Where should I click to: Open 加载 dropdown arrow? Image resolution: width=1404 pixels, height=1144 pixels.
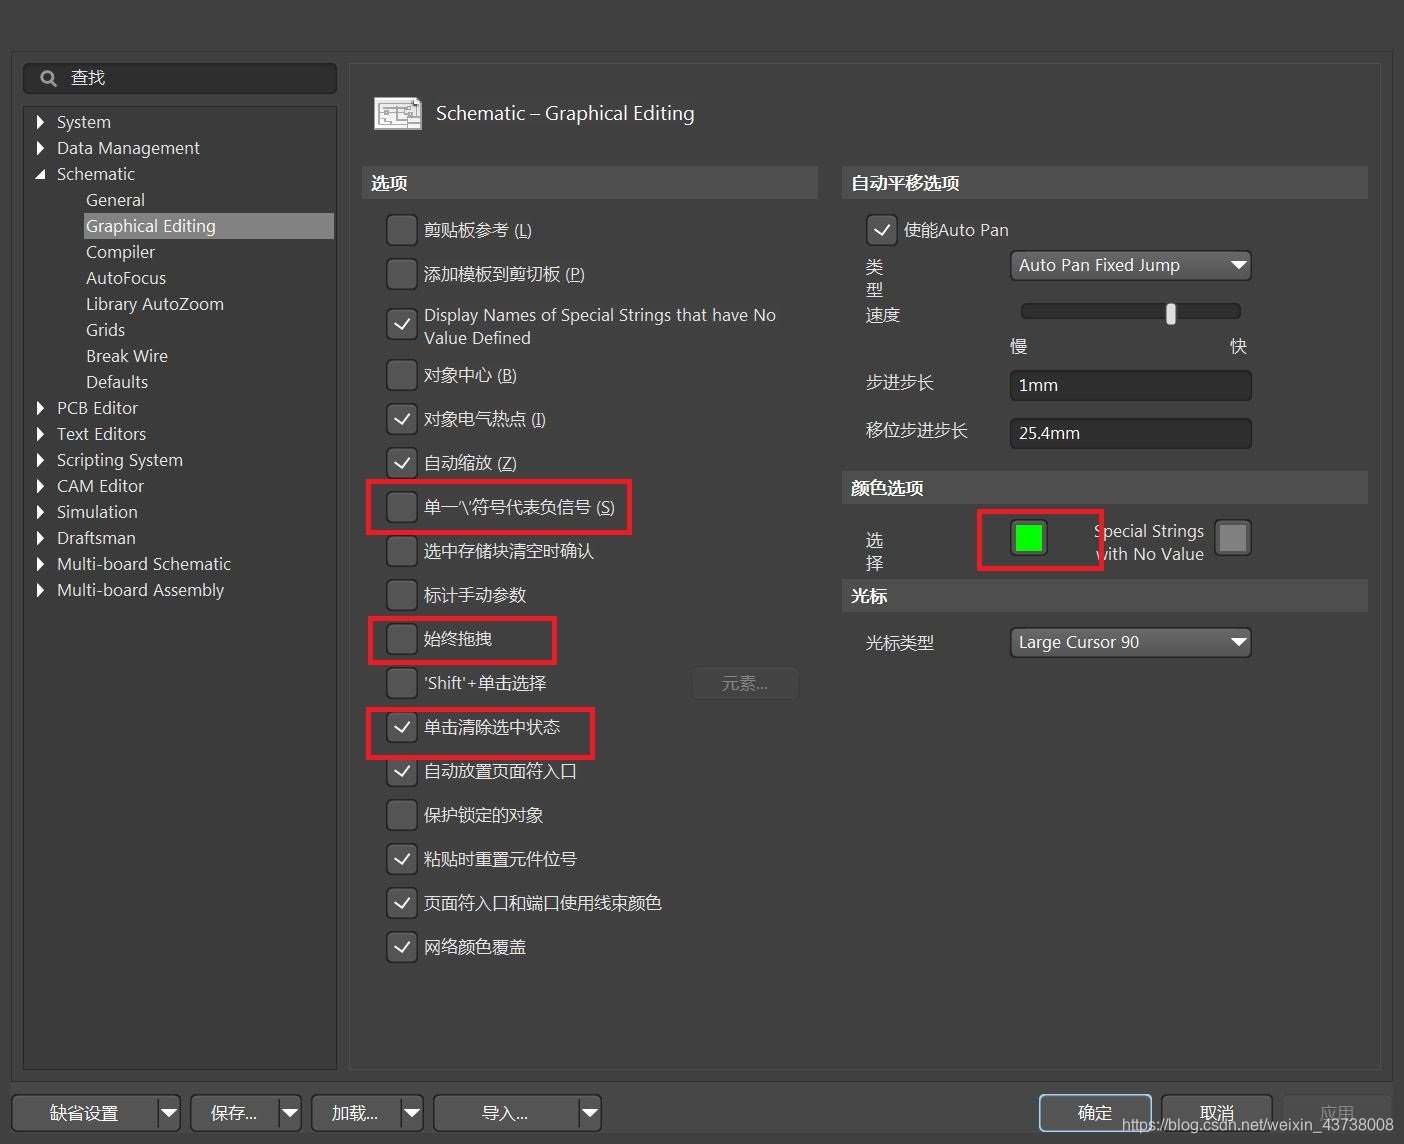click(411, 1113)
